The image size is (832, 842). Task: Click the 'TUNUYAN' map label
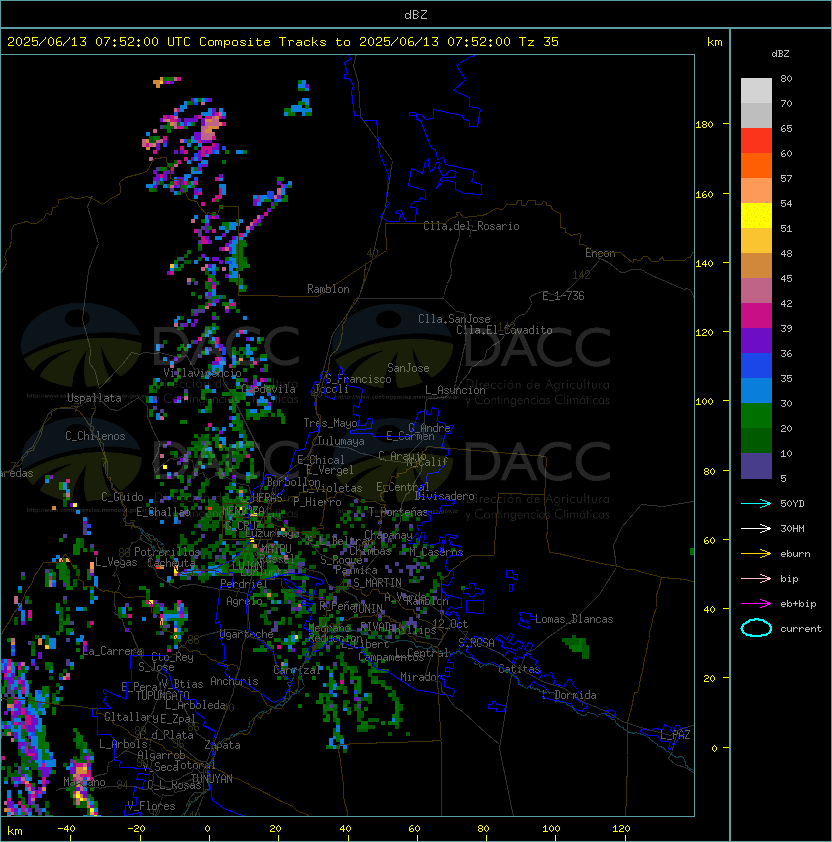pyautogui.click(x=212, y=778)
